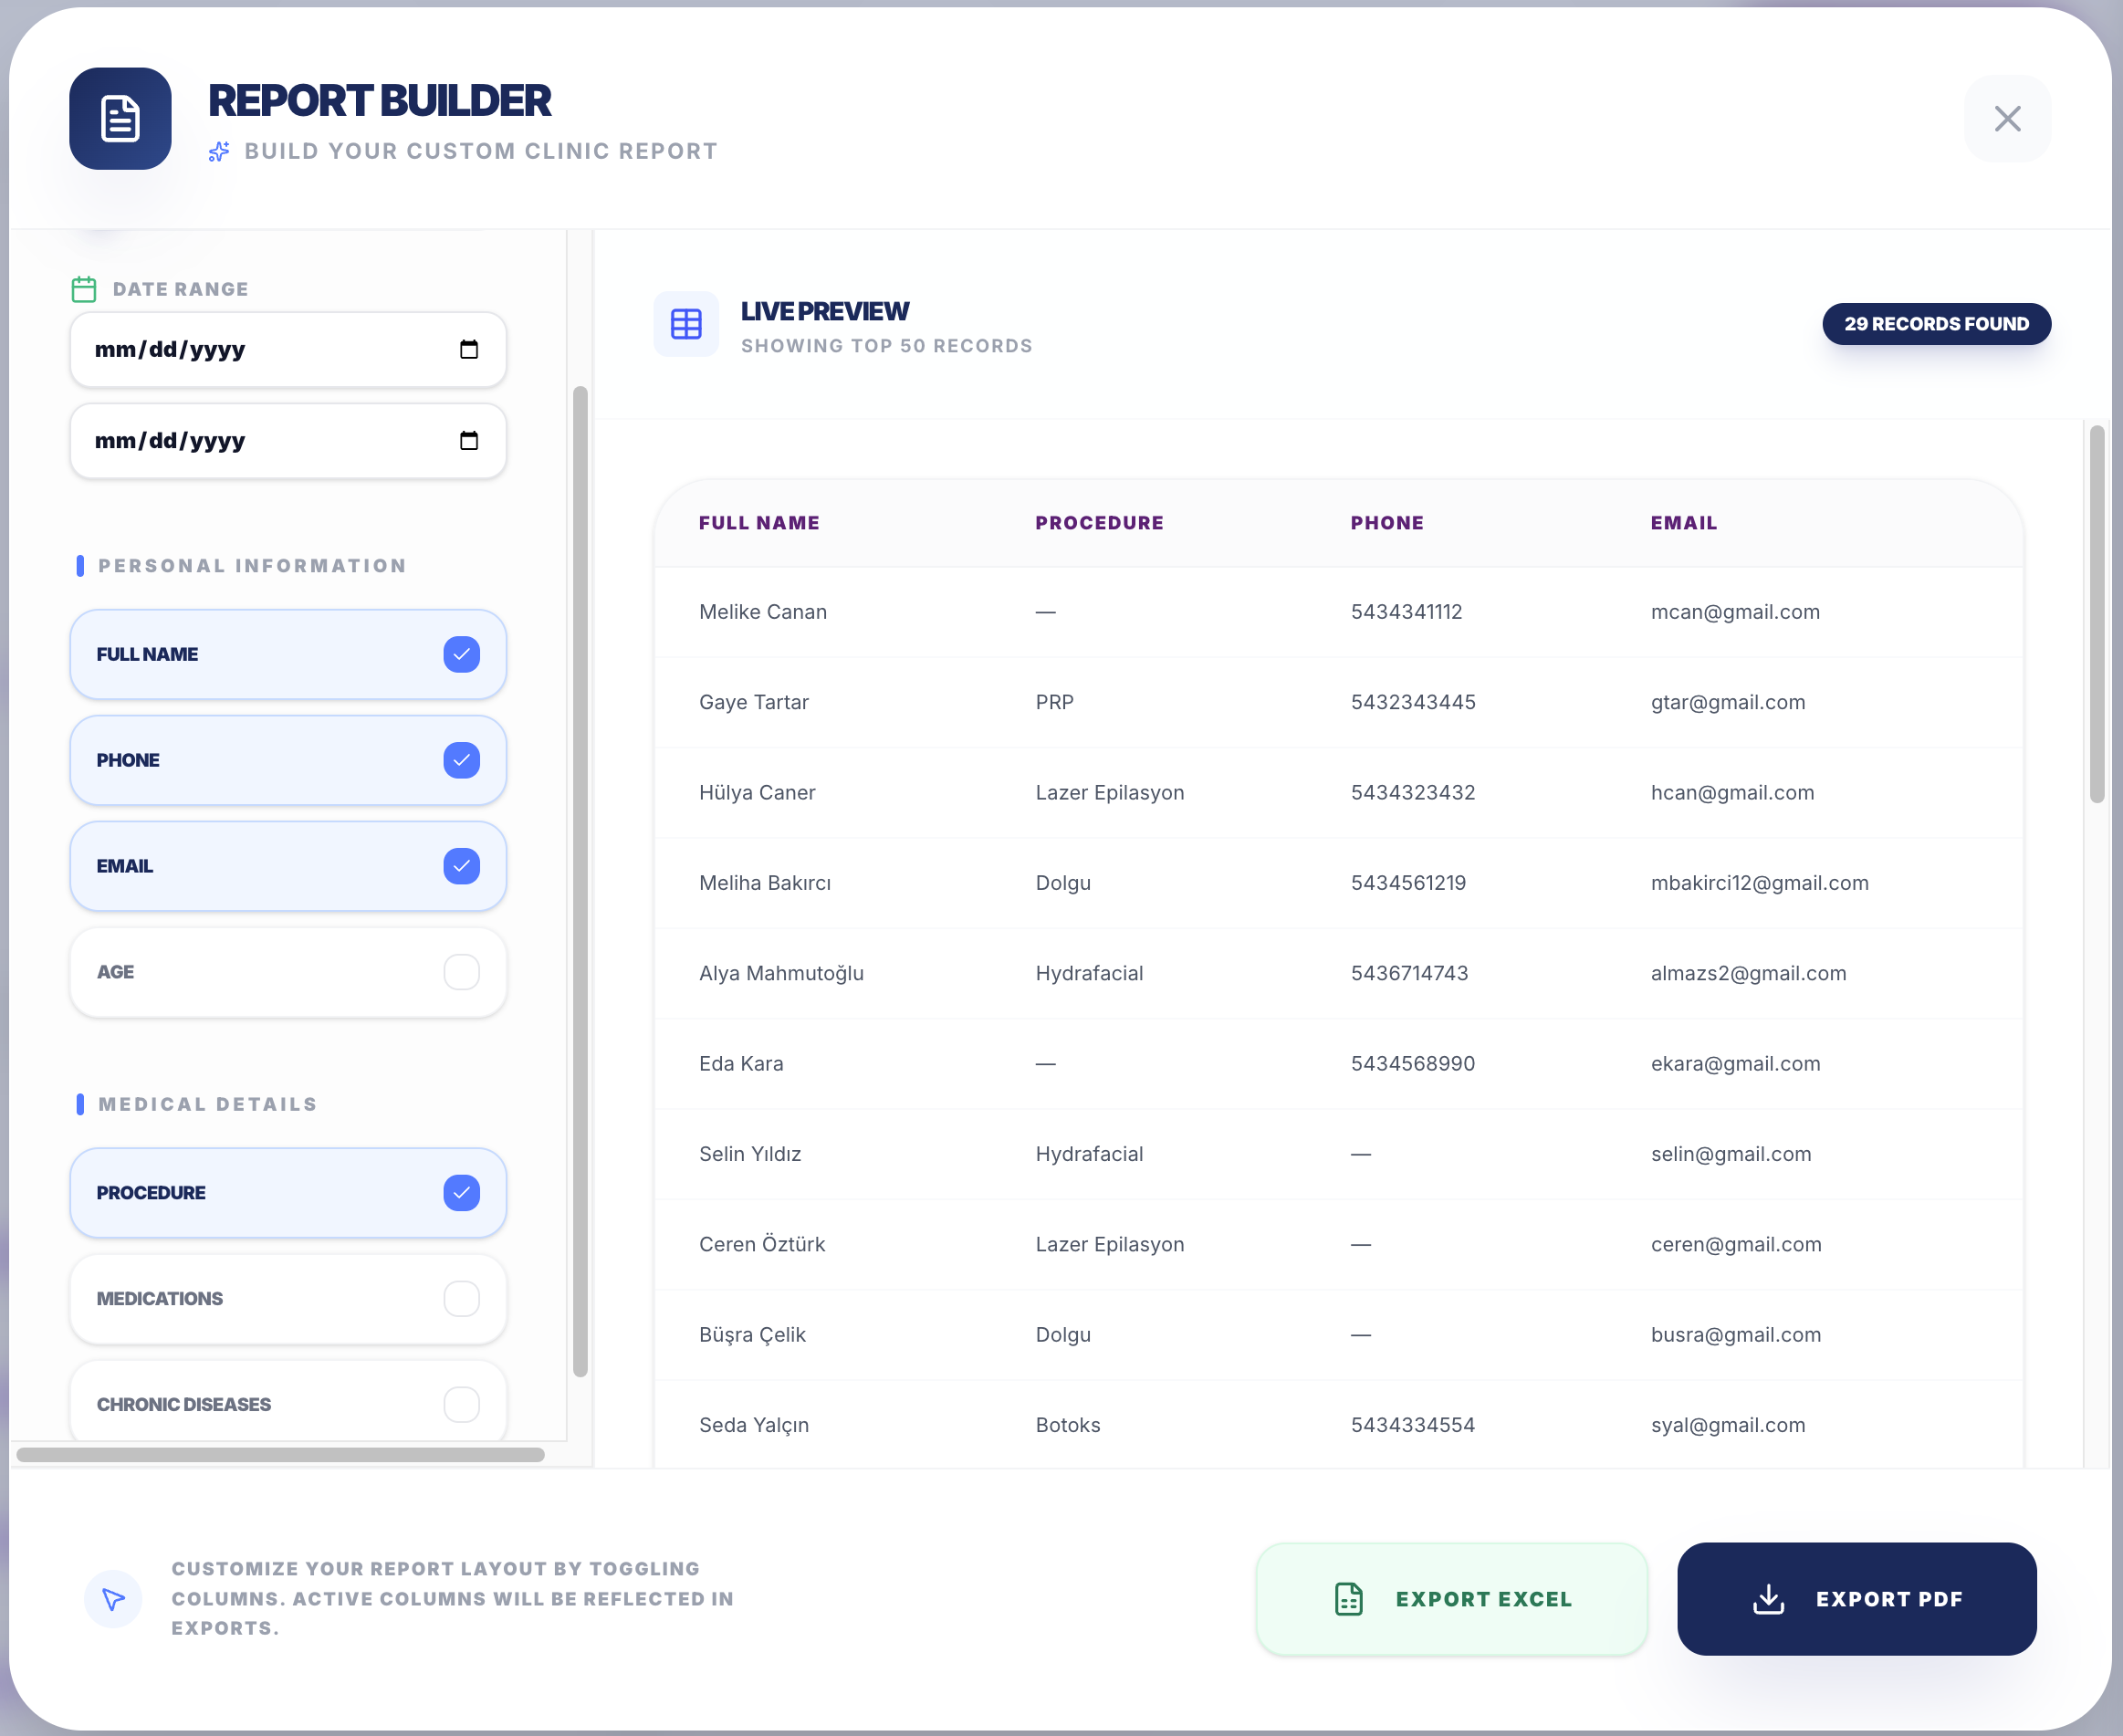The height and width of the screenshot is (1736, 2123).
Task: Click the Personal Information section heading
Action: point(252,565)
